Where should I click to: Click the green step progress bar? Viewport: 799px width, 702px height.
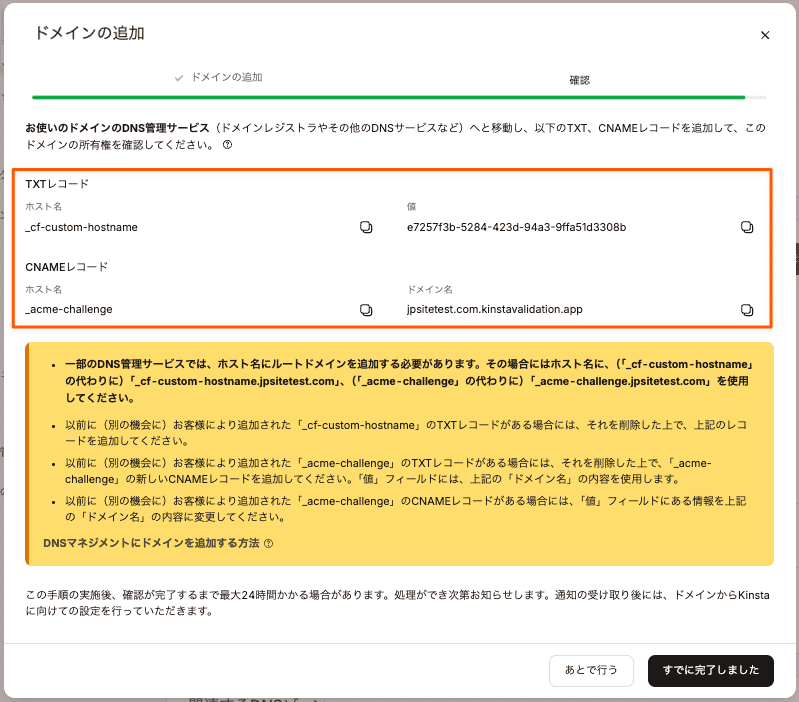[x=388, y=97]
